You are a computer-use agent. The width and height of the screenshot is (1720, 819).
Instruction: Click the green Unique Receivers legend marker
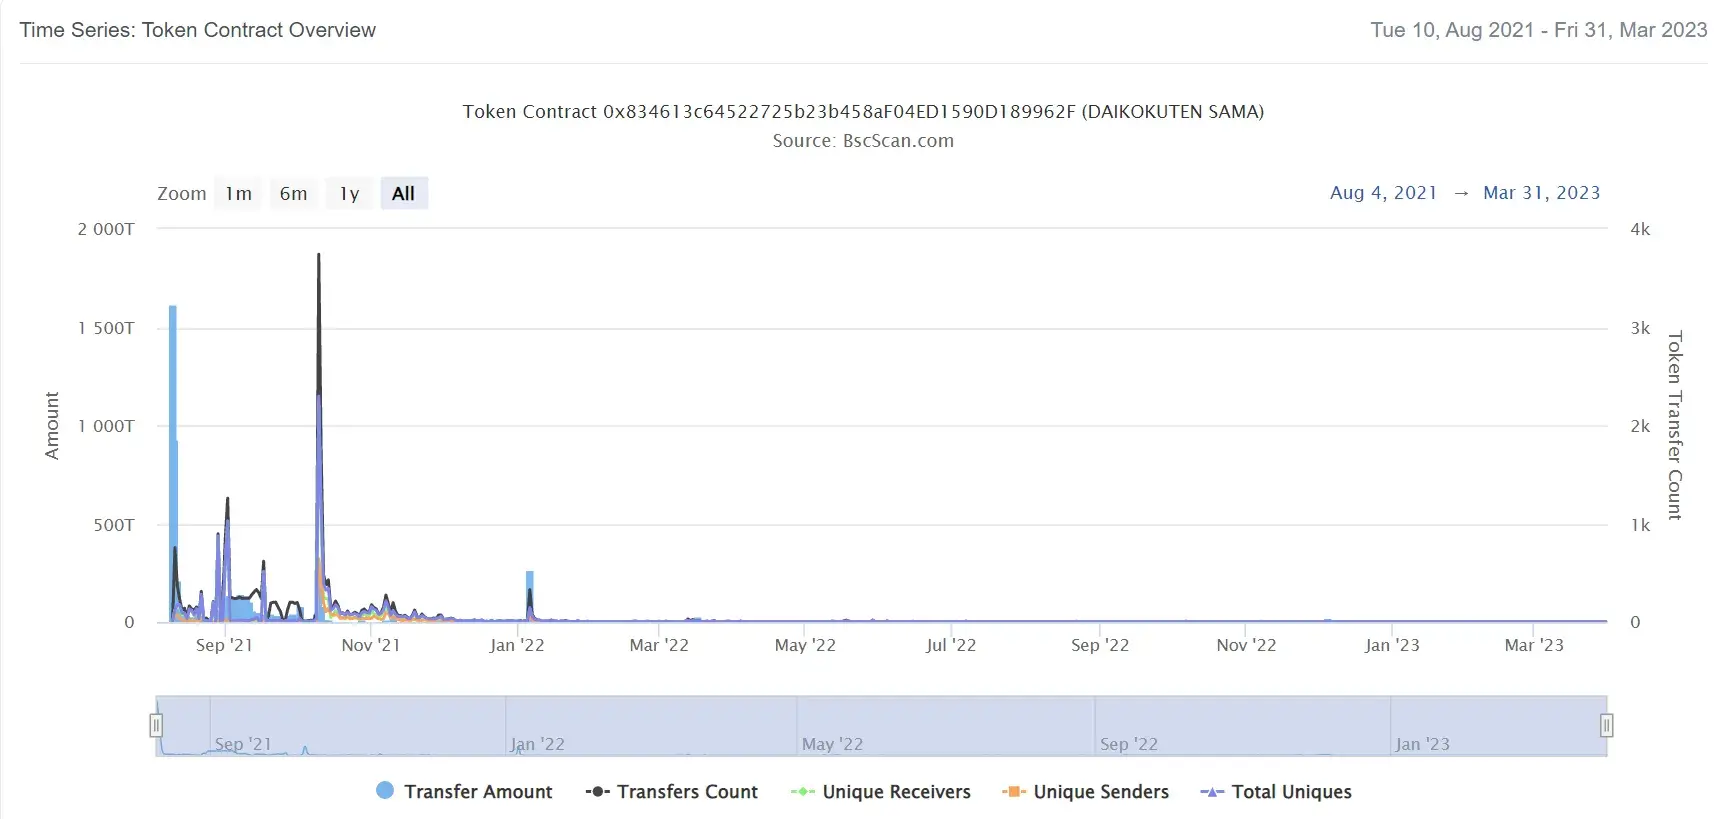click(x=802, y=792)
